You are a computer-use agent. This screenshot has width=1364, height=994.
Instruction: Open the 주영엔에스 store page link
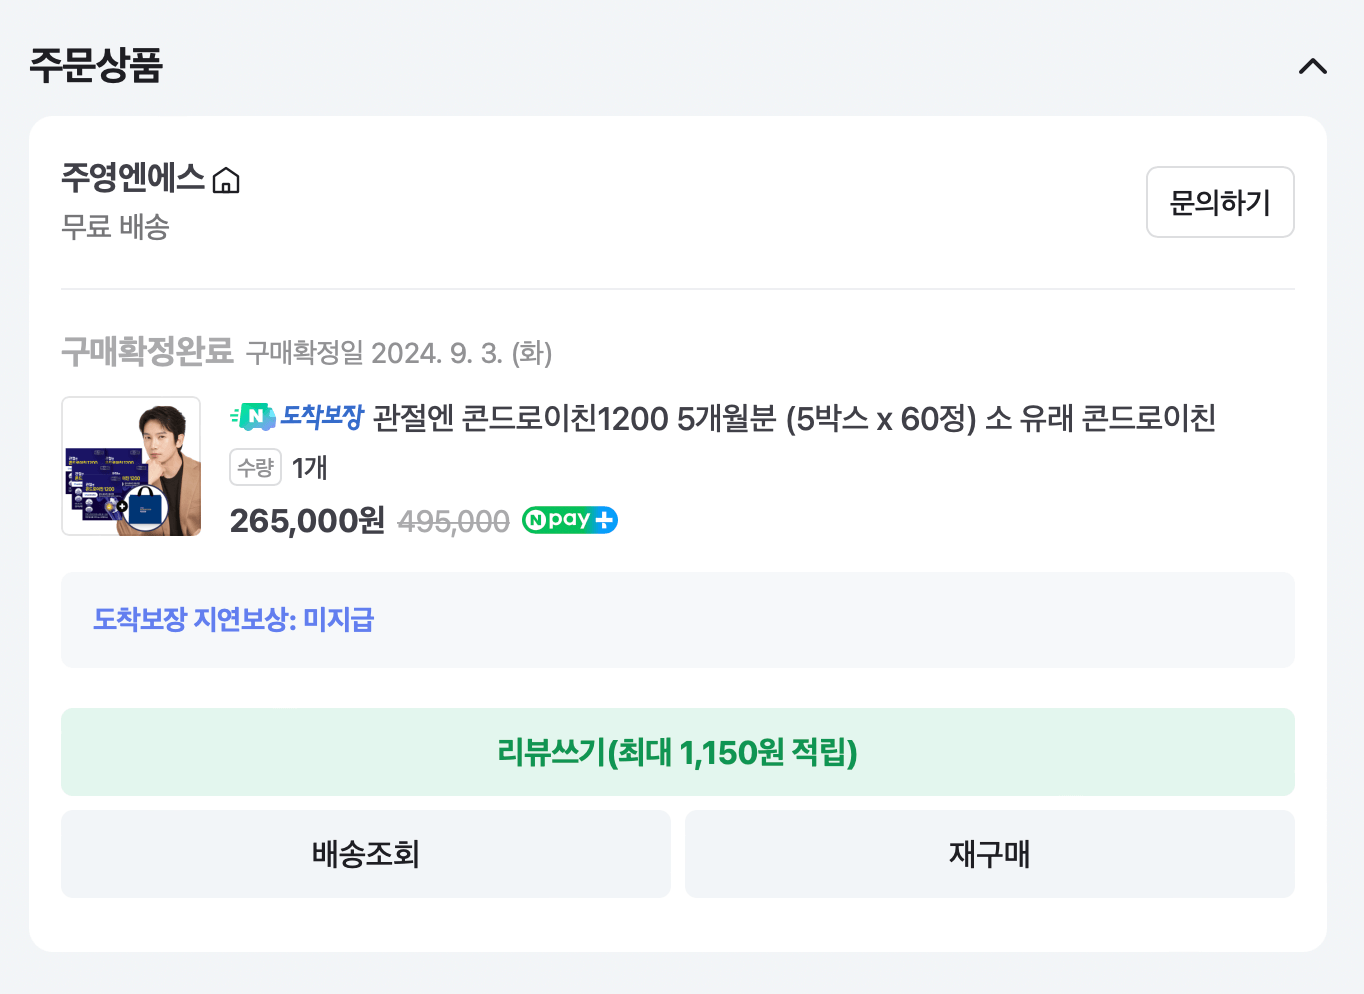pyautogui.click(x=131, y=180)
